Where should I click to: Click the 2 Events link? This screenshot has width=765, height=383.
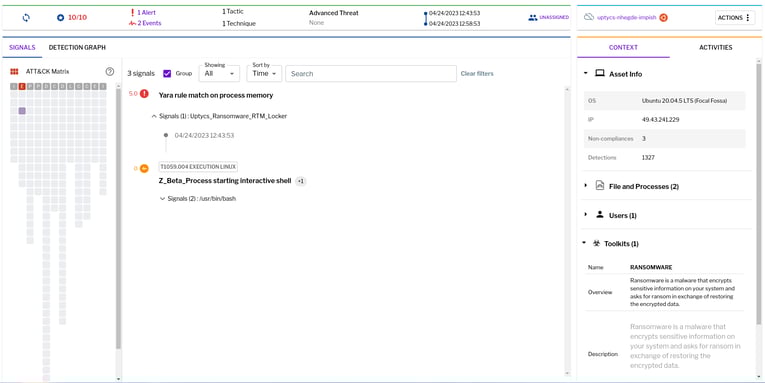pos(149,23)
